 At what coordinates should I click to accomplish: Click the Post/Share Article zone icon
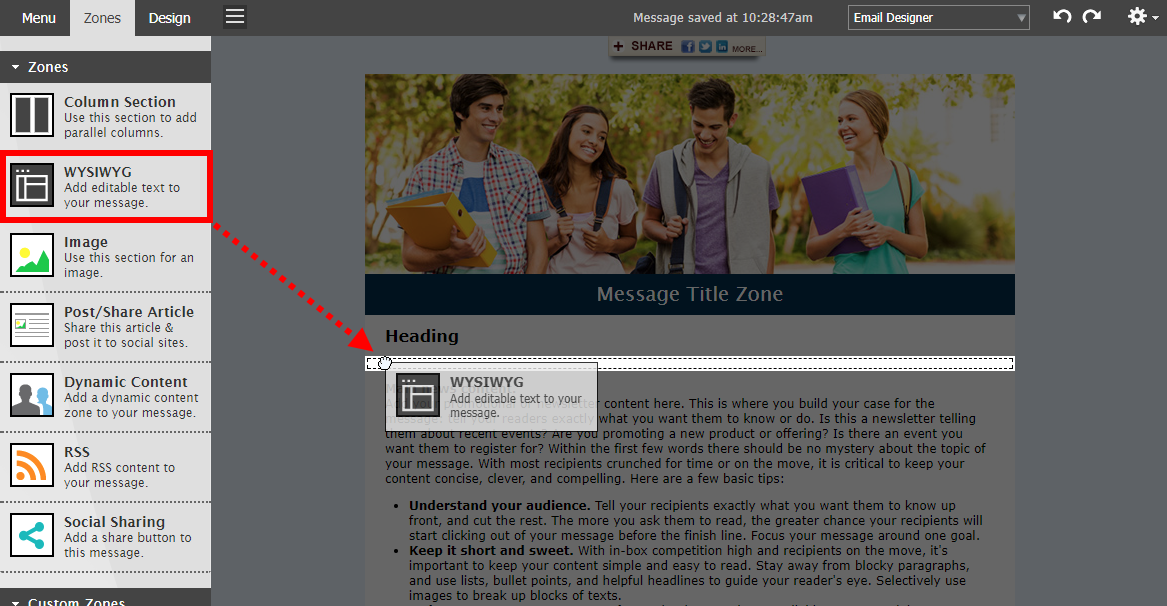[33, 325]
